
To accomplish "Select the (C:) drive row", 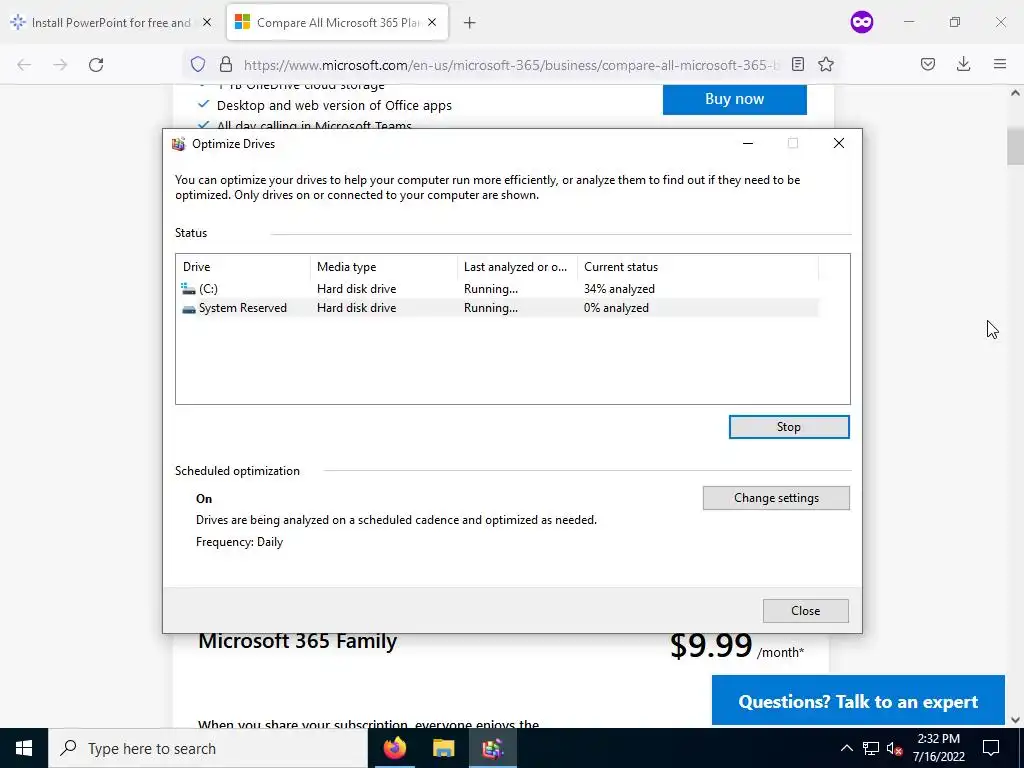I will 498,289.
